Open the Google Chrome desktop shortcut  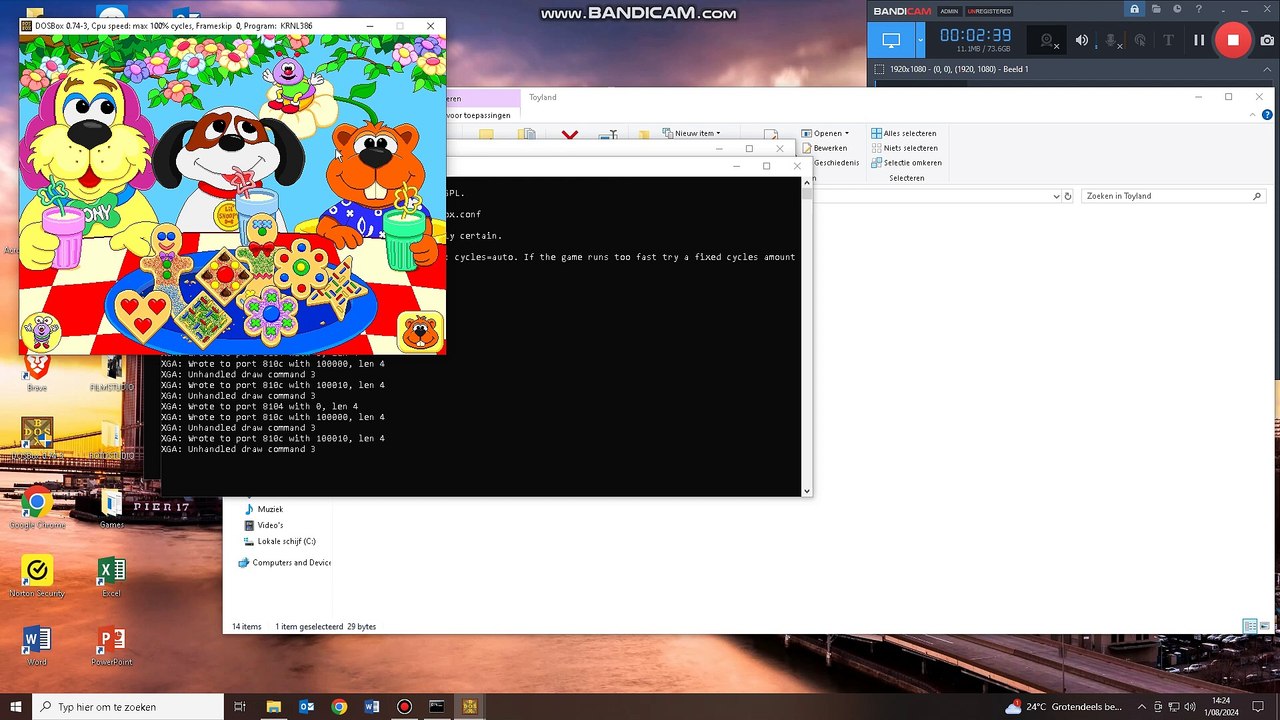coord(37,508)
